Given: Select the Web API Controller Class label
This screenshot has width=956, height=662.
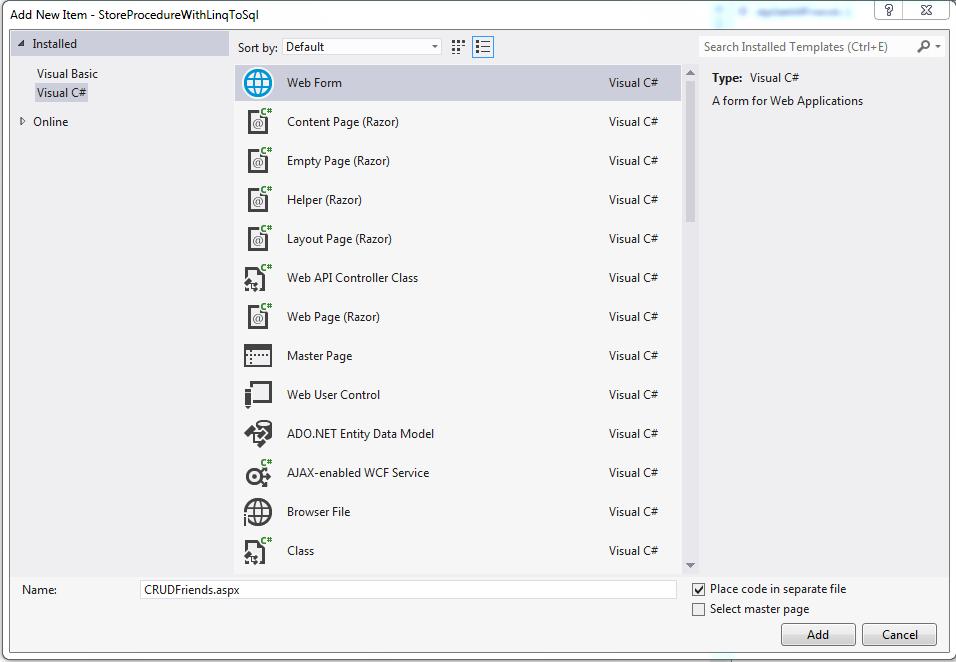Looking at the screenshot, I should point(352,278).
